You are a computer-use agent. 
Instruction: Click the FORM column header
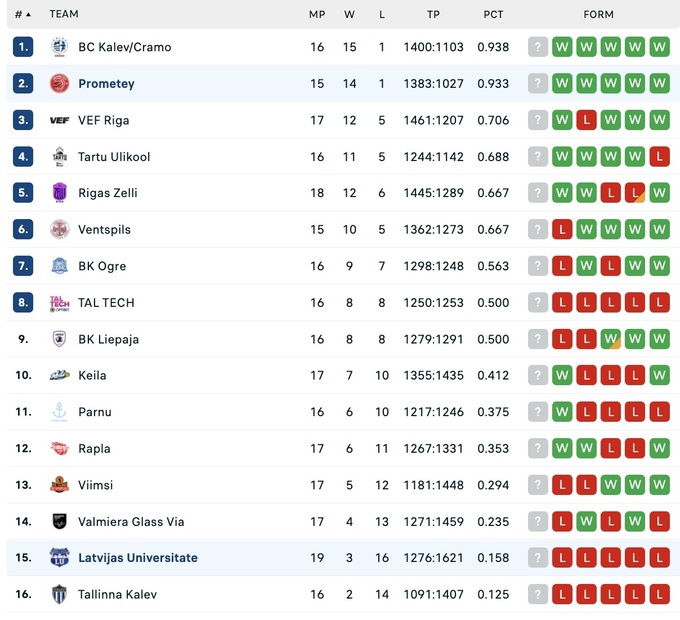tap(598, 15)
